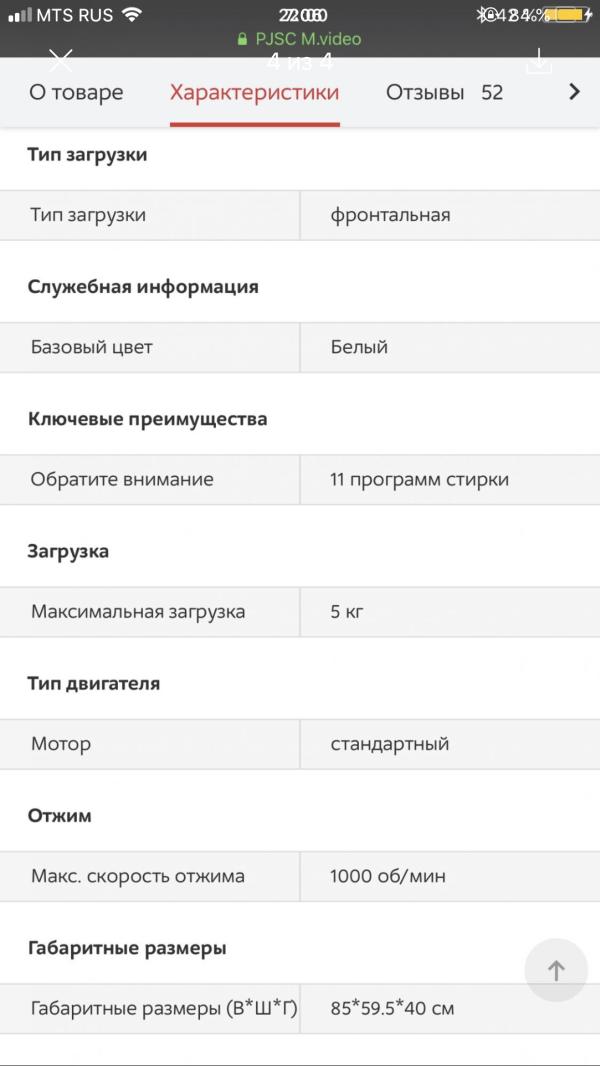The image size is (600, 1066).
Task: Open the "Отзывы 52" reviews tab
Action: 444,93
